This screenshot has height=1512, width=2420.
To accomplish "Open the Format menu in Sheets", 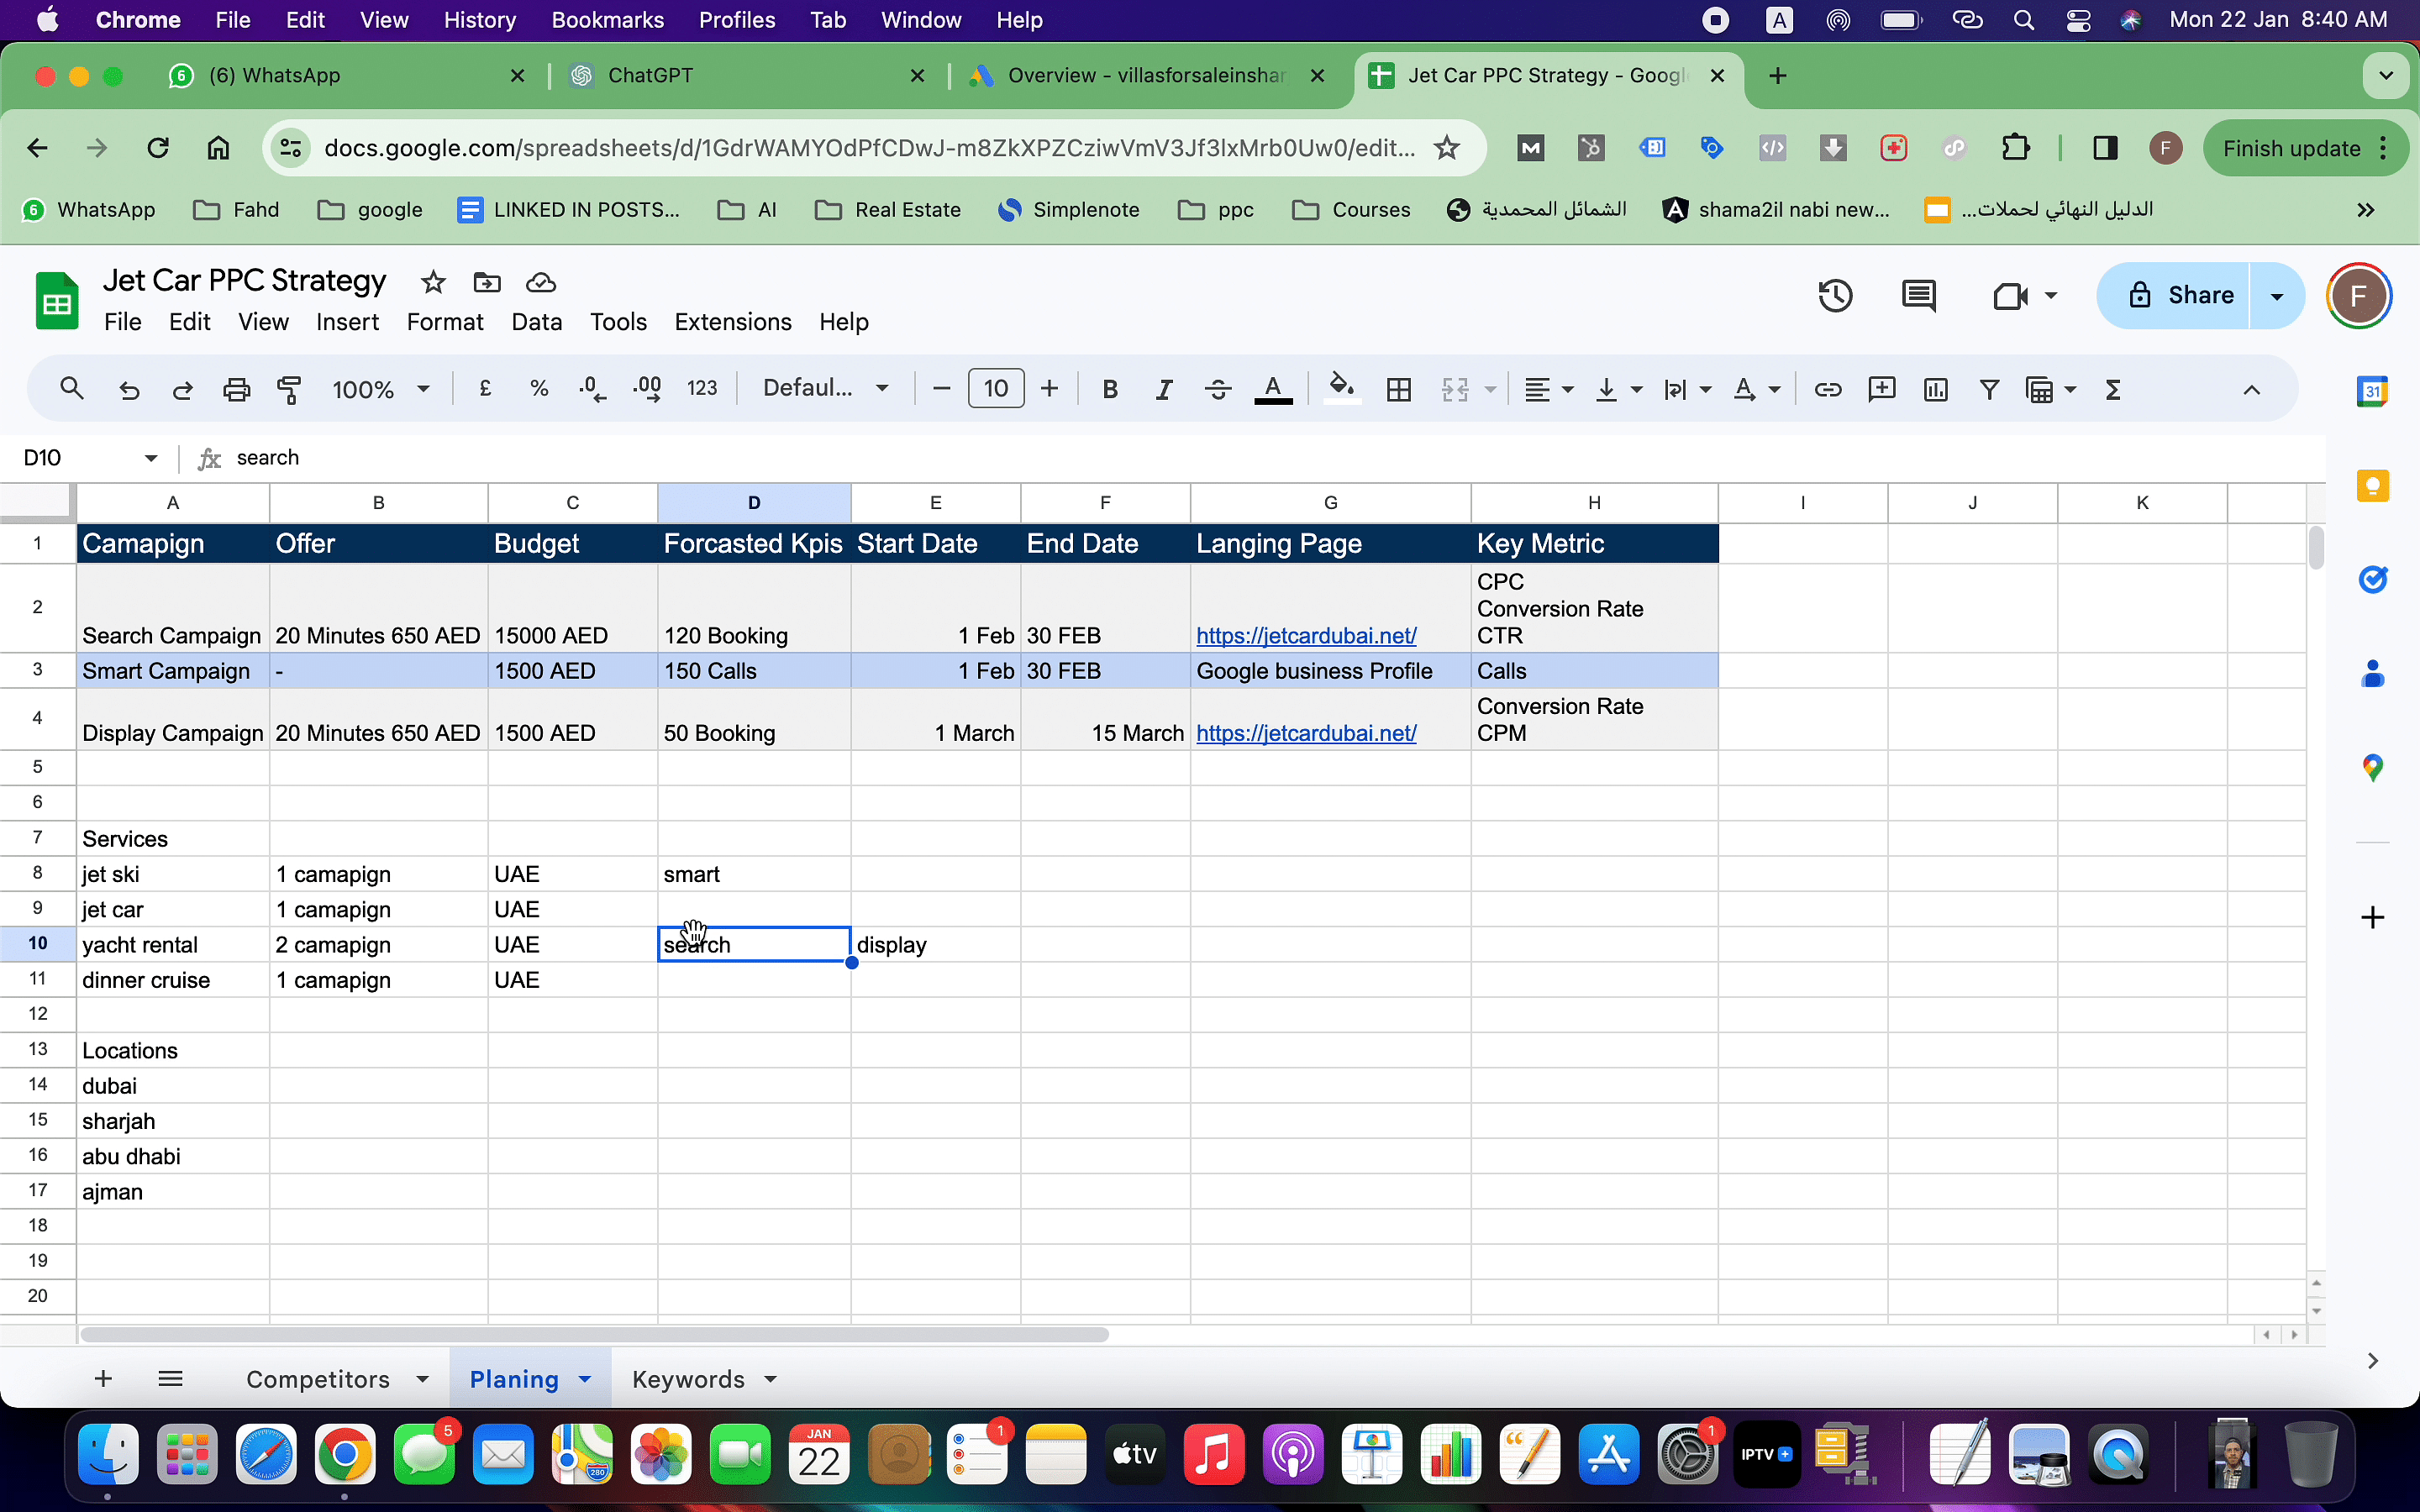I will [x=445, y=322].
